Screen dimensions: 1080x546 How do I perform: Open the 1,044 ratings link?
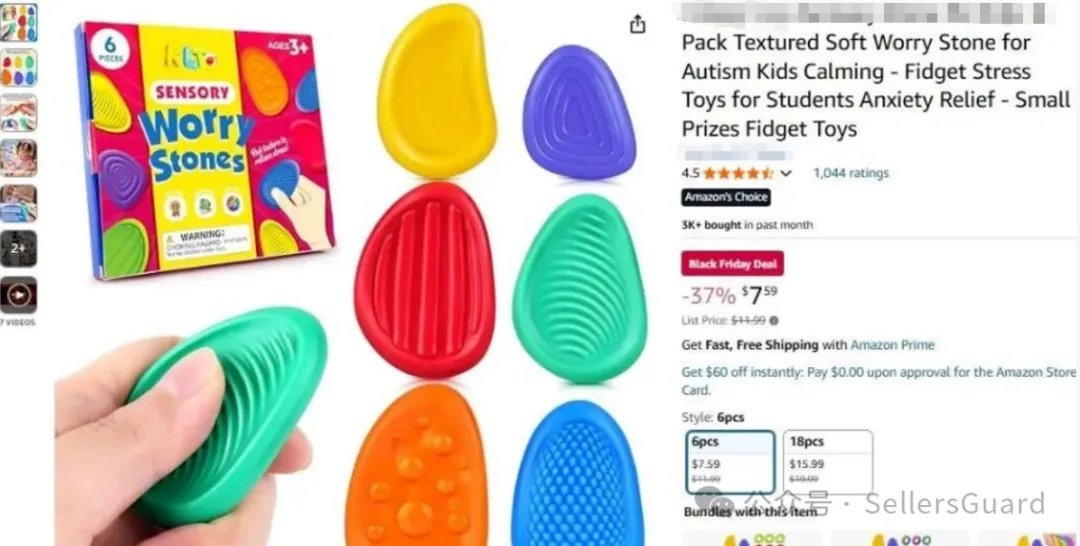(851, 174)
